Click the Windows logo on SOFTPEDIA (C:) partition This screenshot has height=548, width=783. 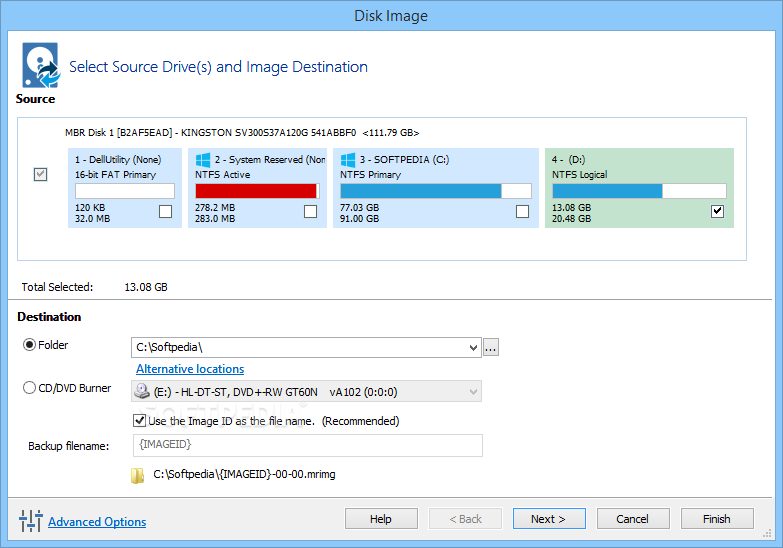348,160
